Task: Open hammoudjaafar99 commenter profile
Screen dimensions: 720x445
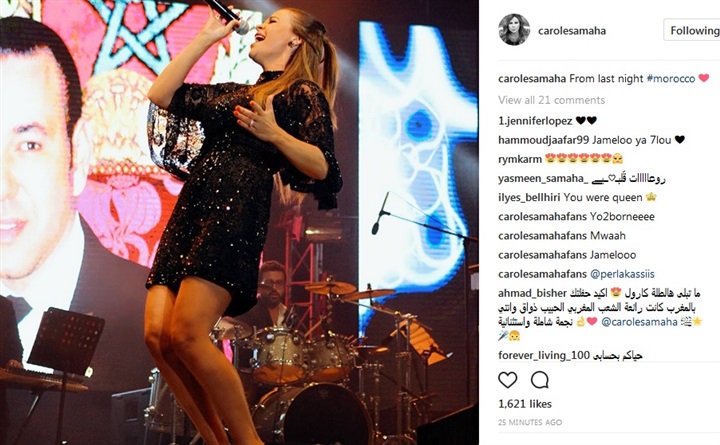Action: pos(543,140)
